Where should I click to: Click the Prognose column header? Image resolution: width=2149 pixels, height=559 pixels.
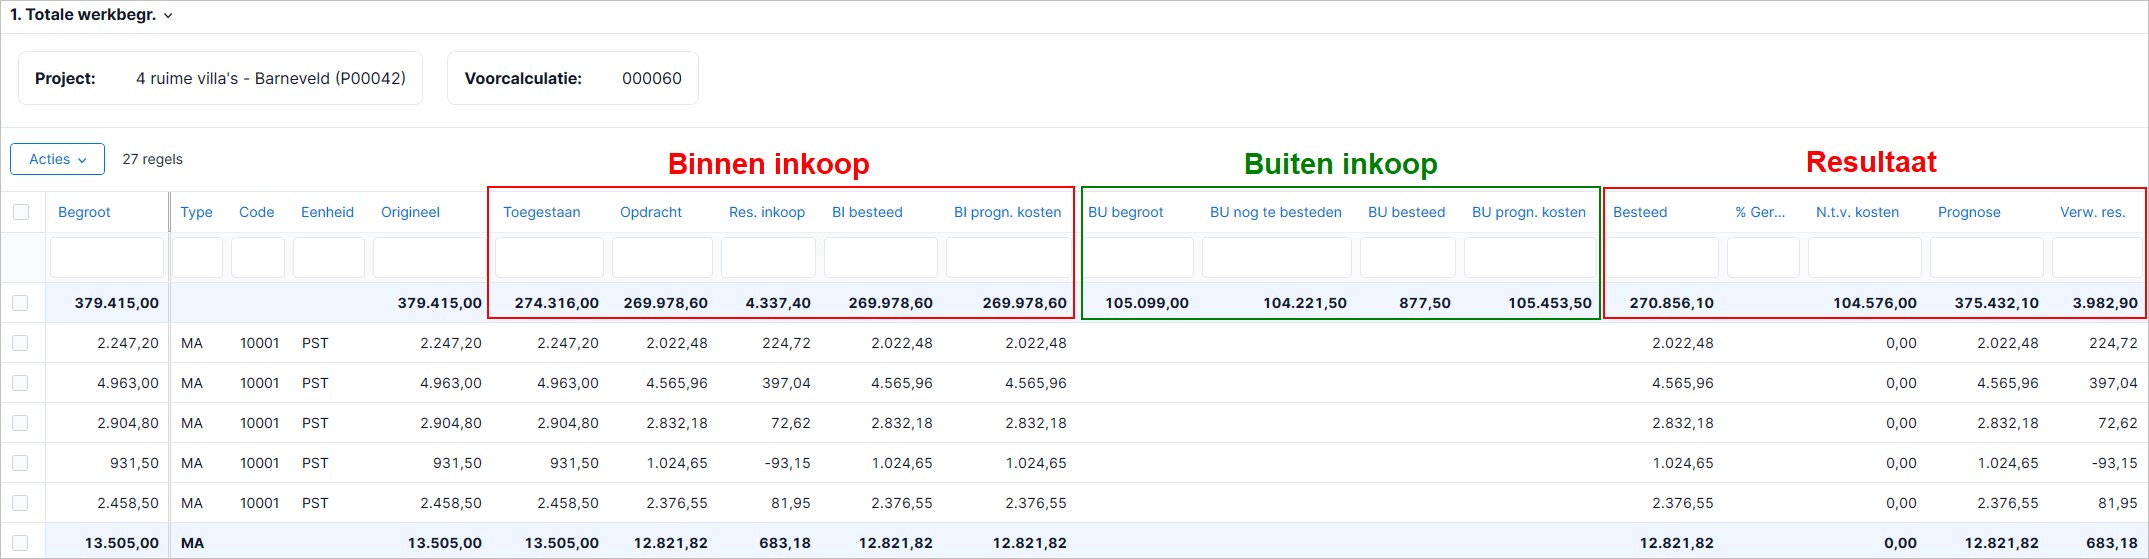click(1969, 212)
